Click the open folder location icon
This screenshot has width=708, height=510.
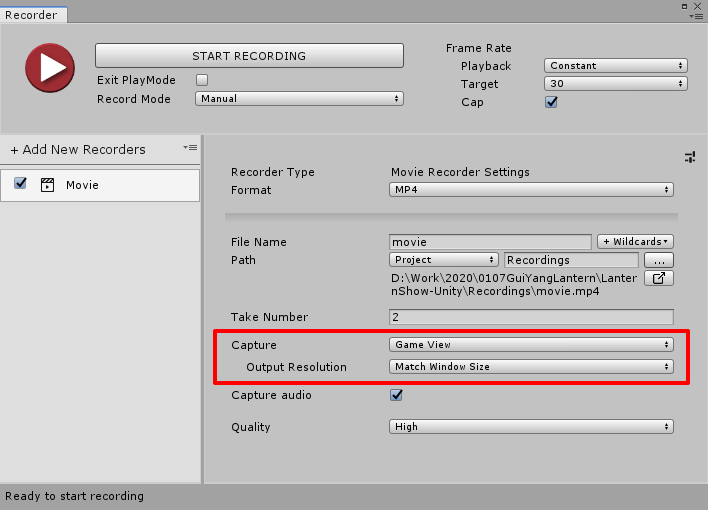coord(658,278)
